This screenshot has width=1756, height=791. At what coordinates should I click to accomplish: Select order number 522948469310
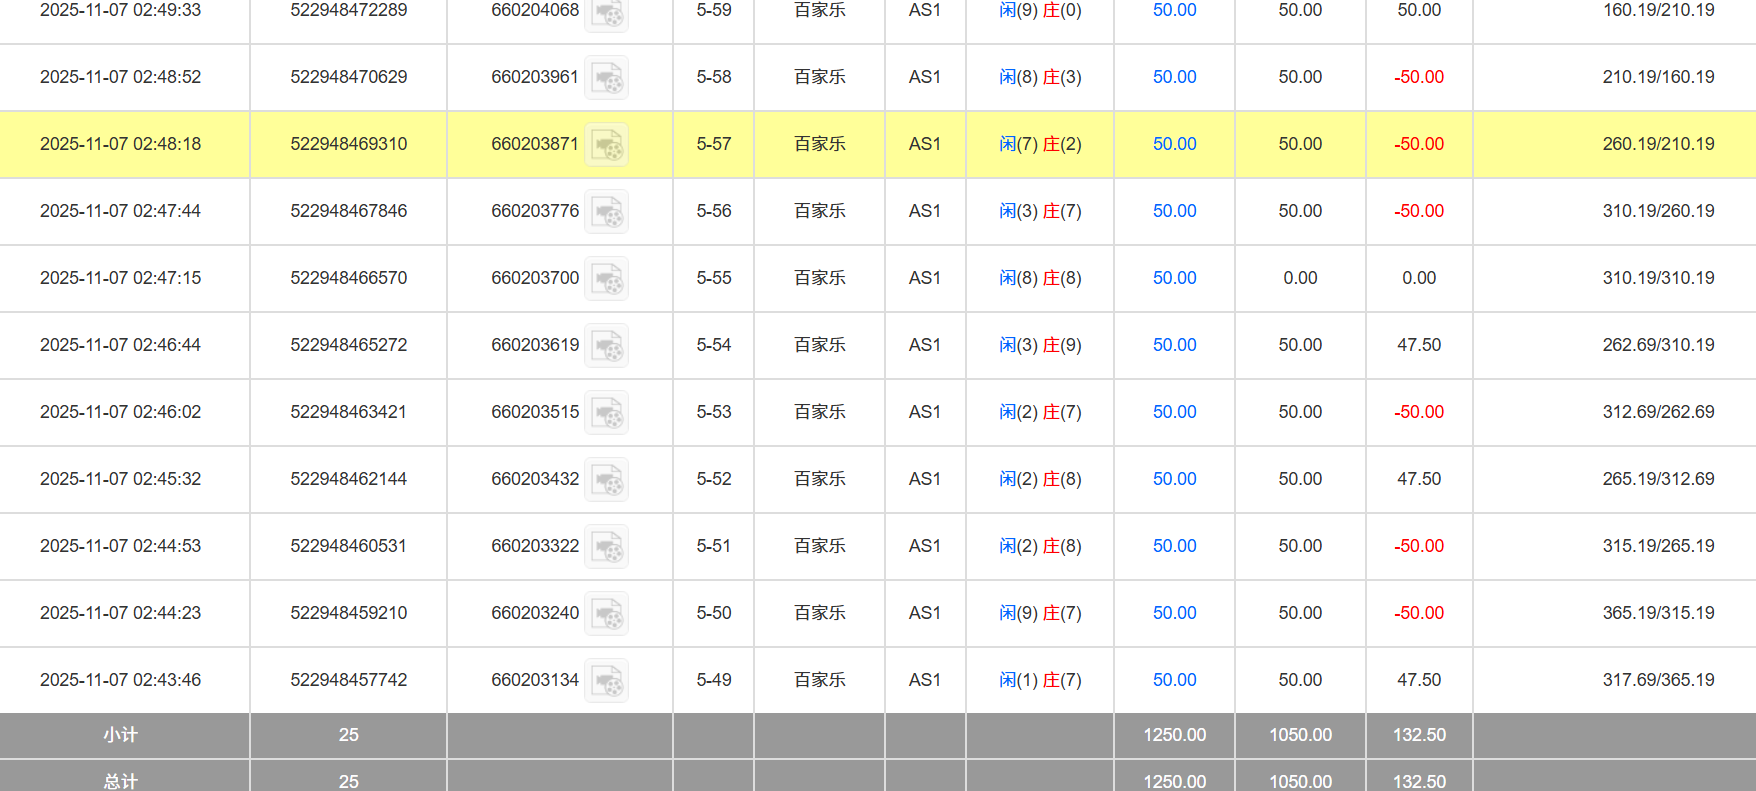tap(348, 144)
